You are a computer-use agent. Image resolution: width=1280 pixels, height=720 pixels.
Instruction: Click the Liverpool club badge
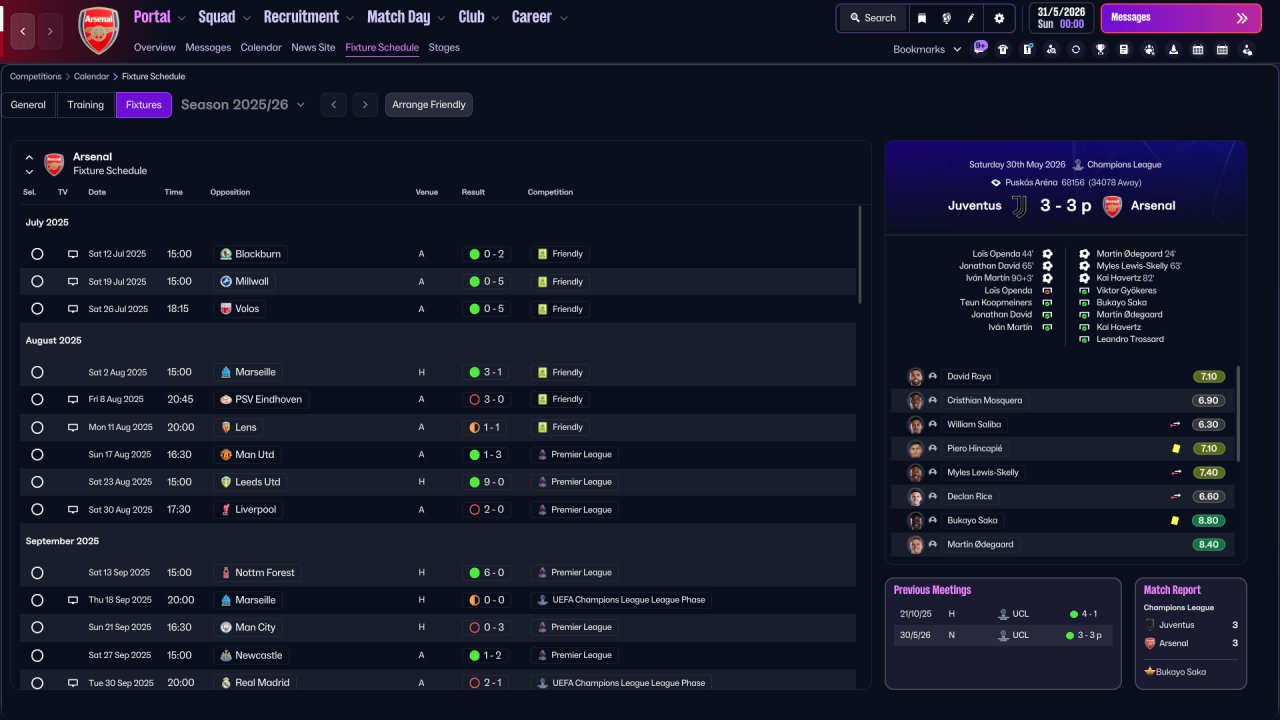[x=226, y=510]
